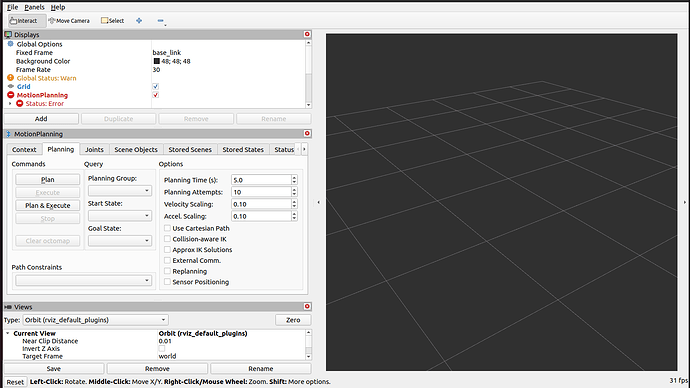Viewport: 690px width, 388px height.
Task: Enable Use Cartesian Path option
Action: [x=167, y=228]
